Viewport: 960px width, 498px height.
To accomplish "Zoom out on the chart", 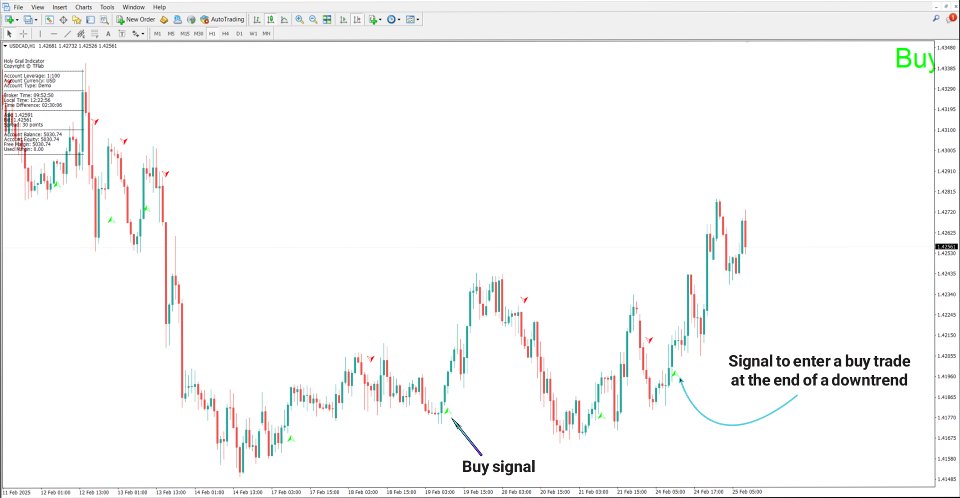I will pyautogui.click(x=313, y=20).
